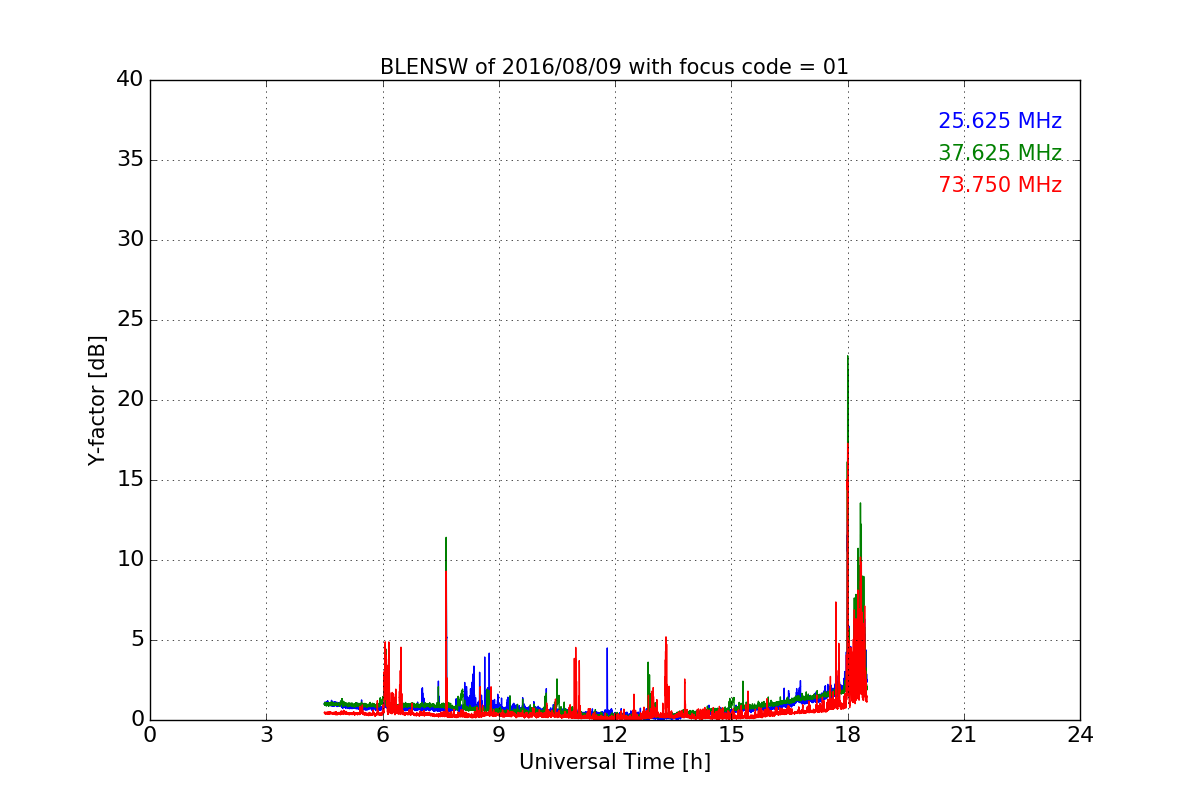Click y-axis tick value 5
The height and width of the screenshot is (800, 1200).
click(136, 640)
